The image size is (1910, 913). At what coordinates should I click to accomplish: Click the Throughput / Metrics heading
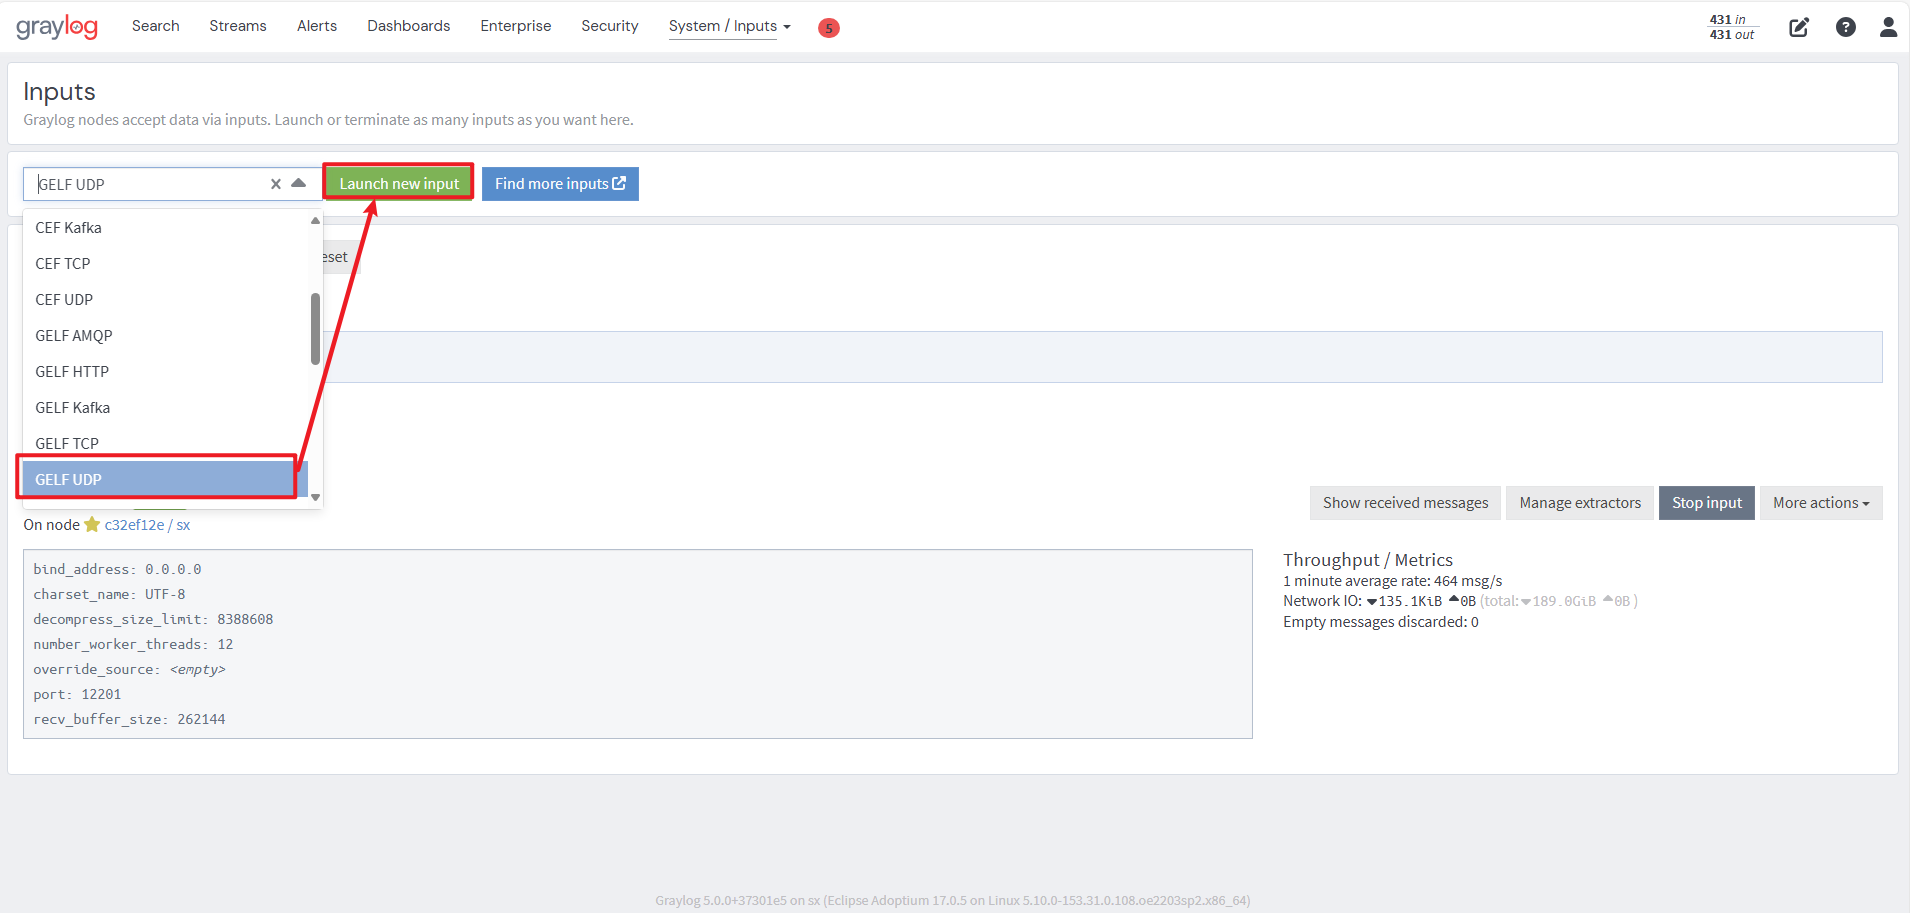1368,560
